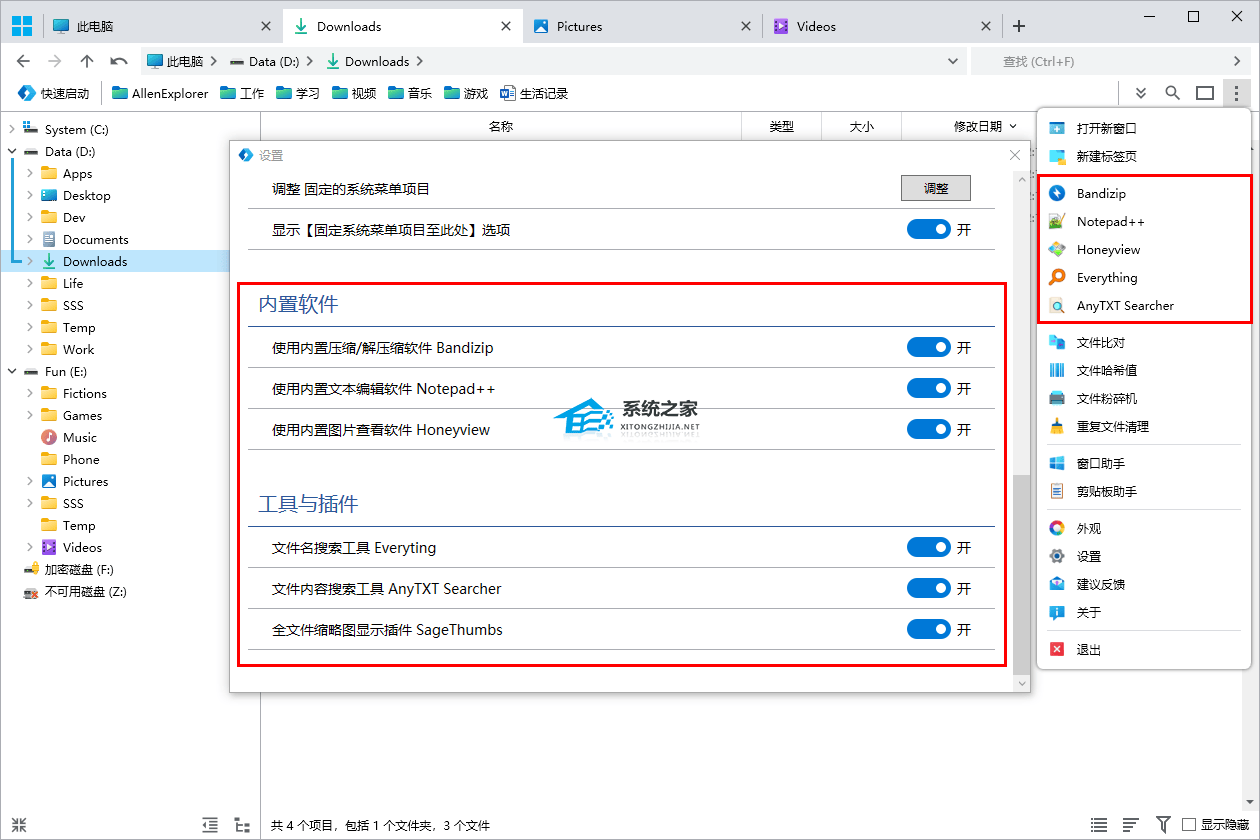Launch AnyTXT Searcher from the menu
1260x840 pixels.
click(x=1124, y=306)
